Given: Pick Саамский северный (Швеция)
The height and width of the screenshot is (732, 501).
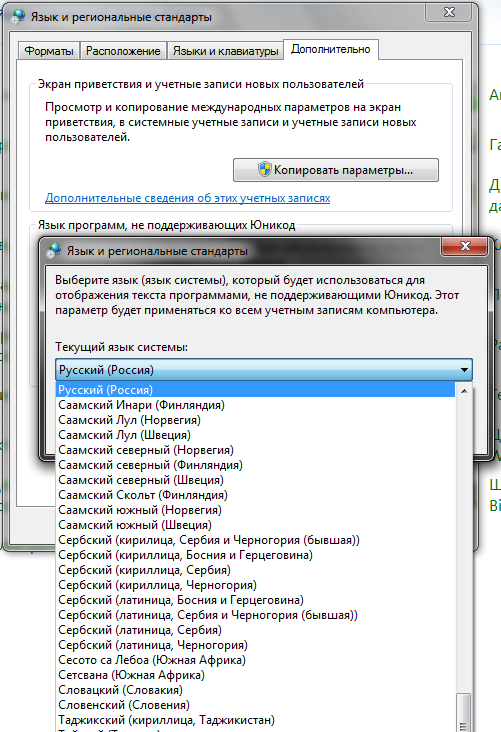Looking at the screenshot, I should click(x=255, y=480).
